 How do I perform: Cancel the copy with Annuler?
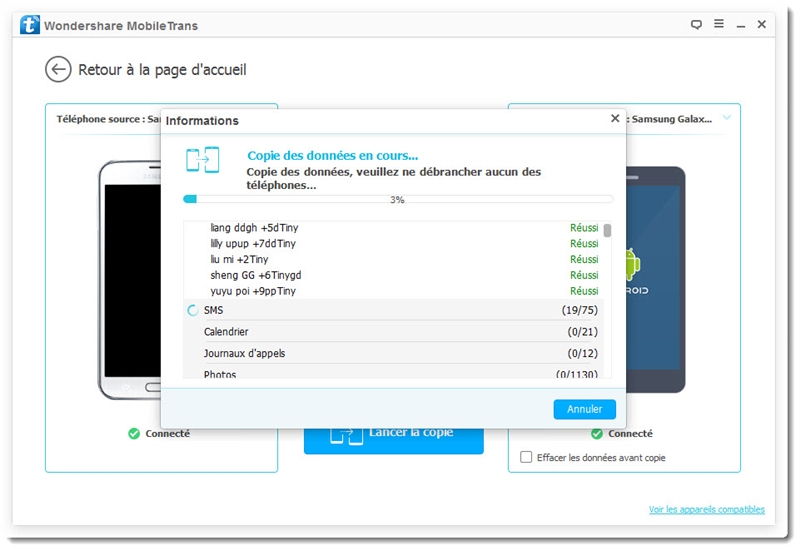pos(585,409)
